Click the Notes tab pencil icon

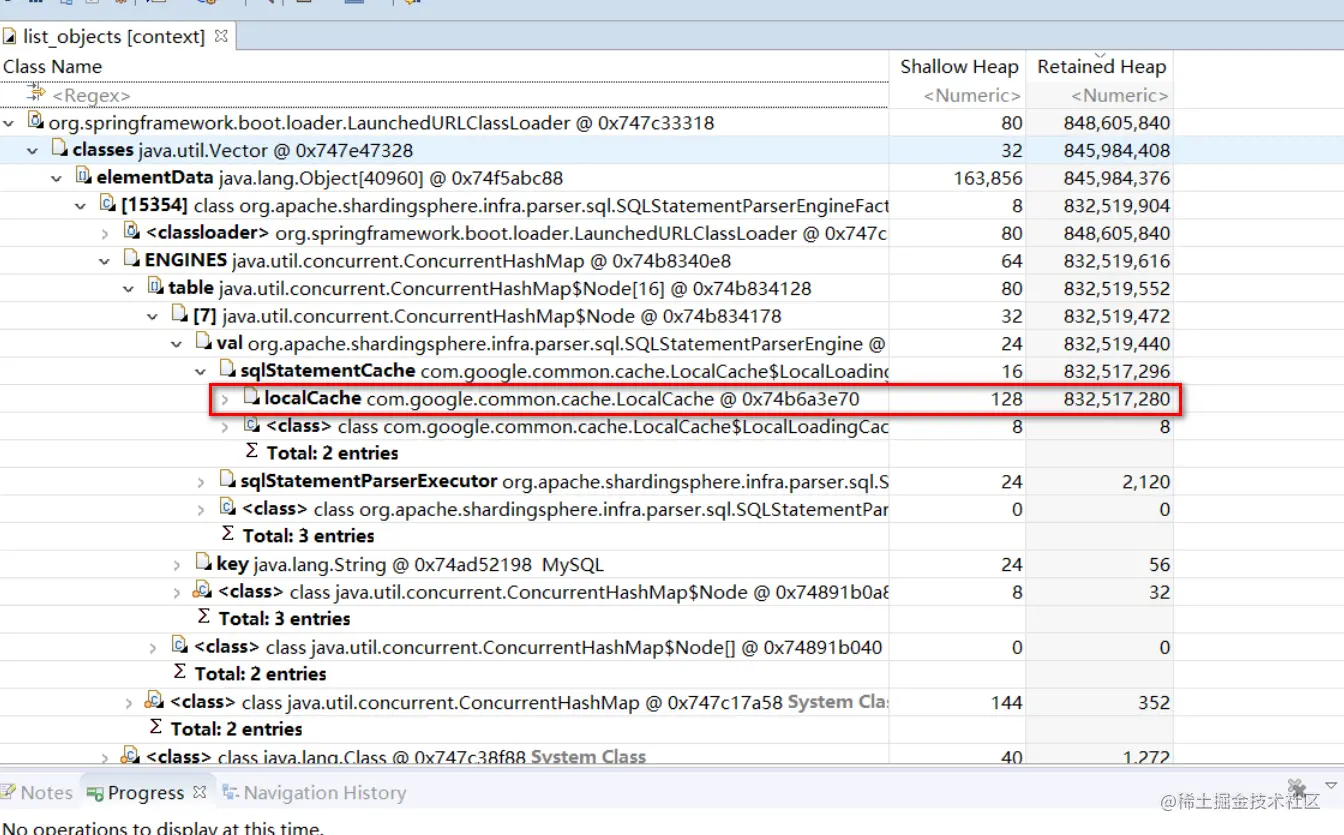[x=8, y=792]
